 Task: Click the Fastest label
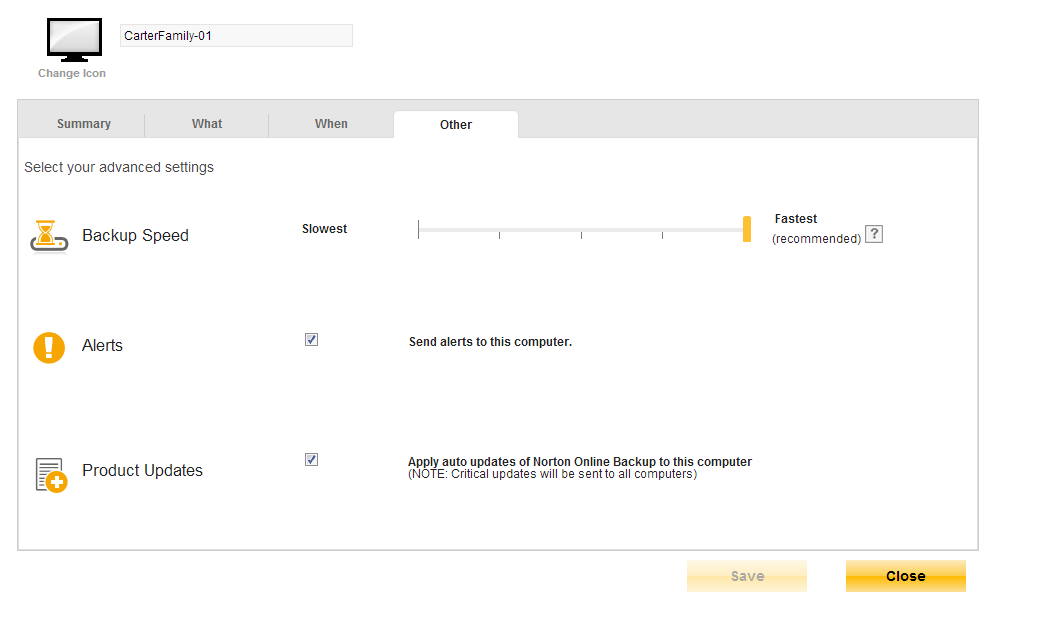click(796, 219)
